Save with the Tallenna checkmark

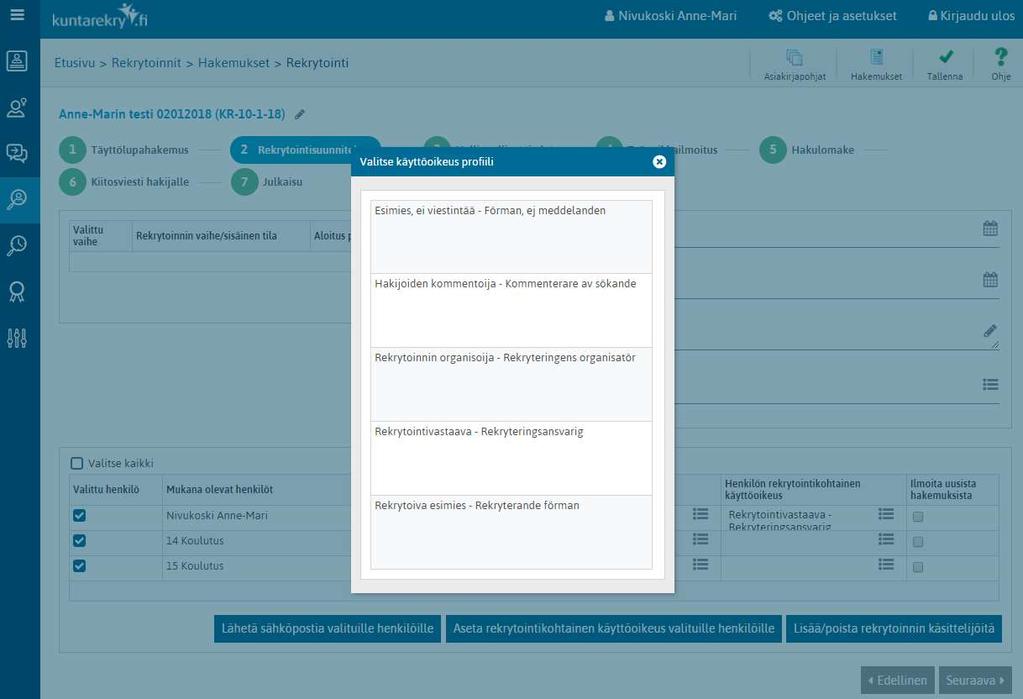[945, 65]
